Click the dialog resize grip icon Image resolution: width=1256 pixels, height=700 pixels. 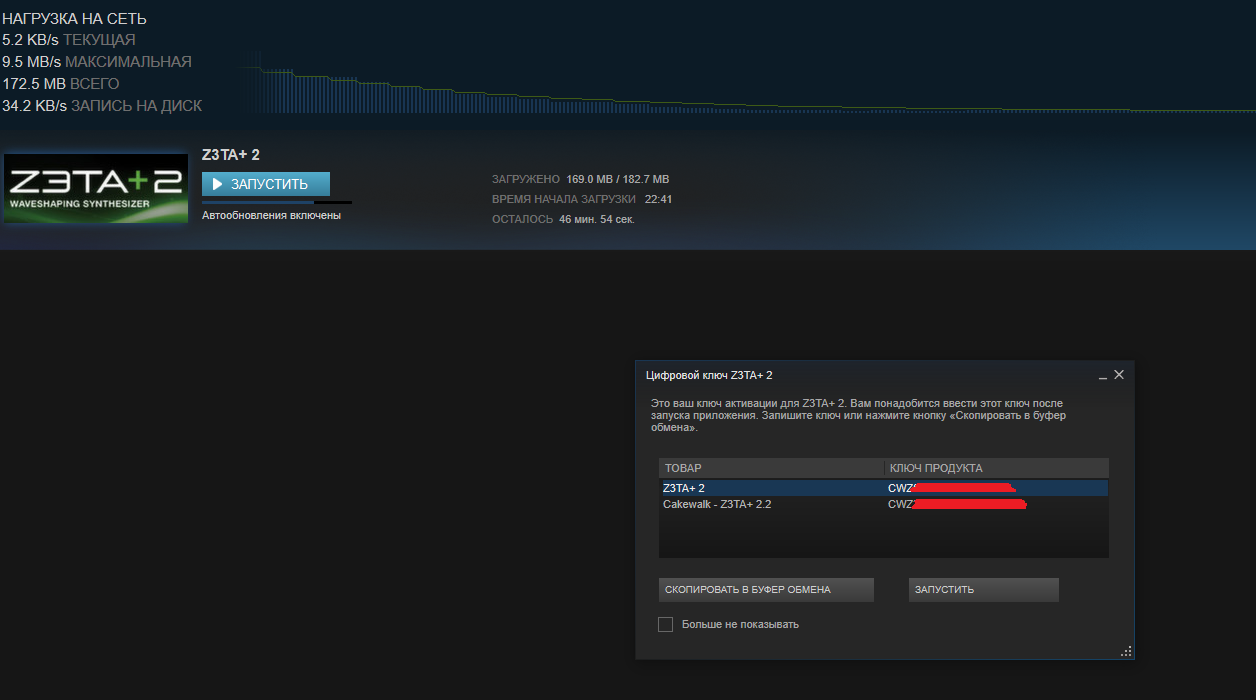click(1126, 651)
